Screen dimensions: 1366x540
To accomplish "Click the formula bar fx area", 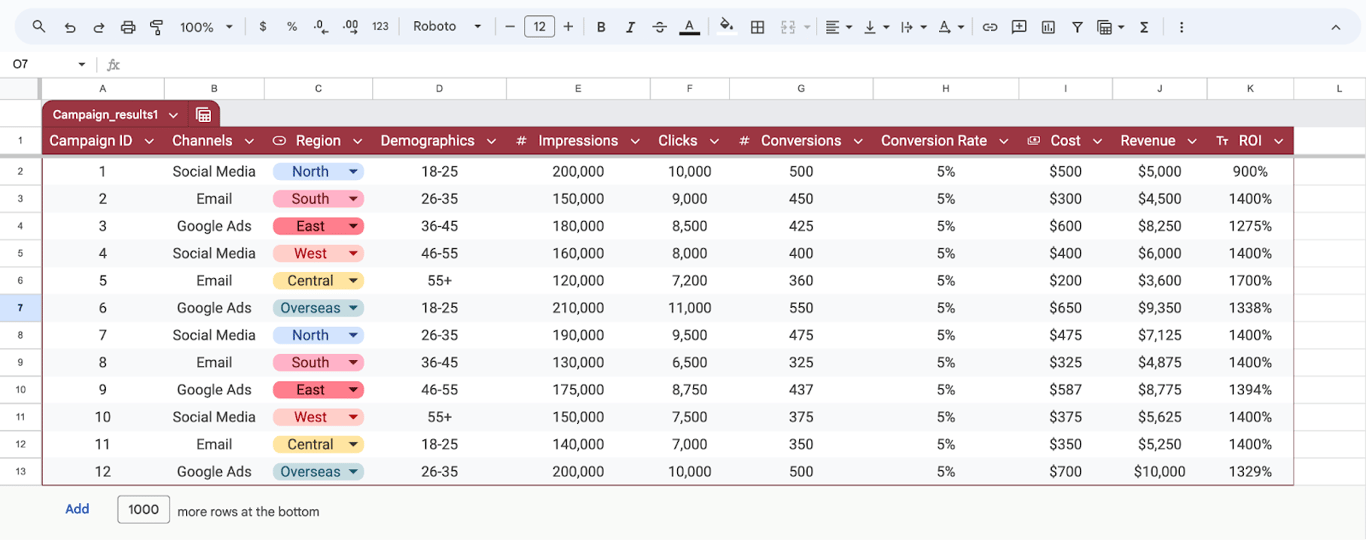I will coord(113,64).
